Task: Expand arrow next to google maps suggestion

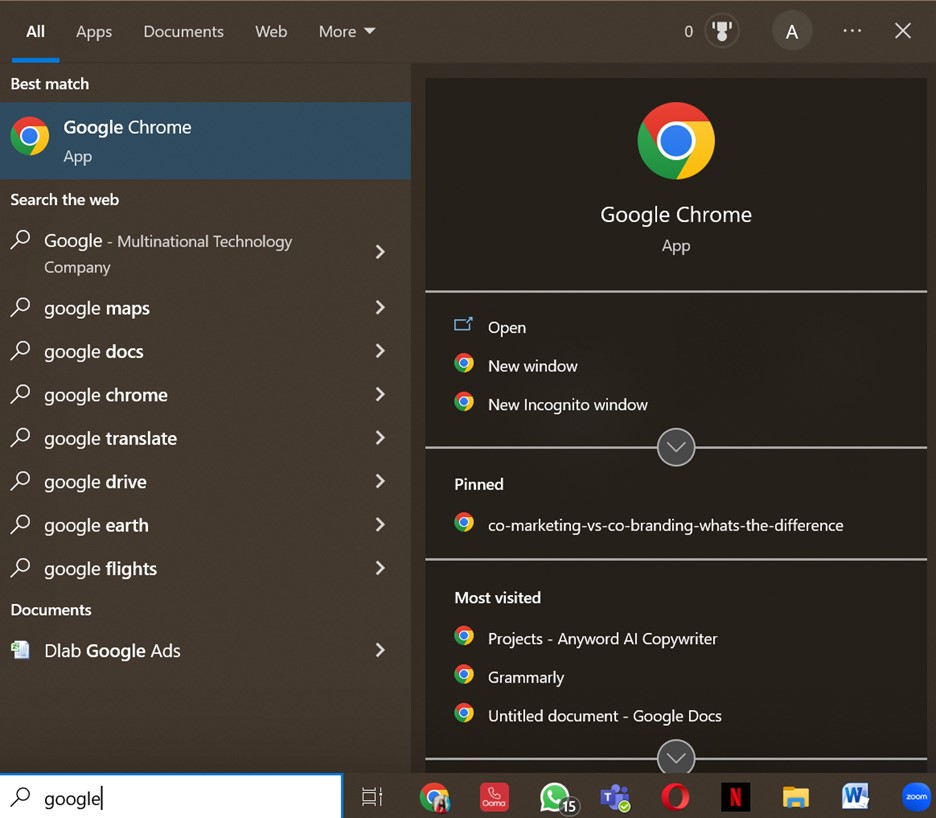Action: click(380, 308)
